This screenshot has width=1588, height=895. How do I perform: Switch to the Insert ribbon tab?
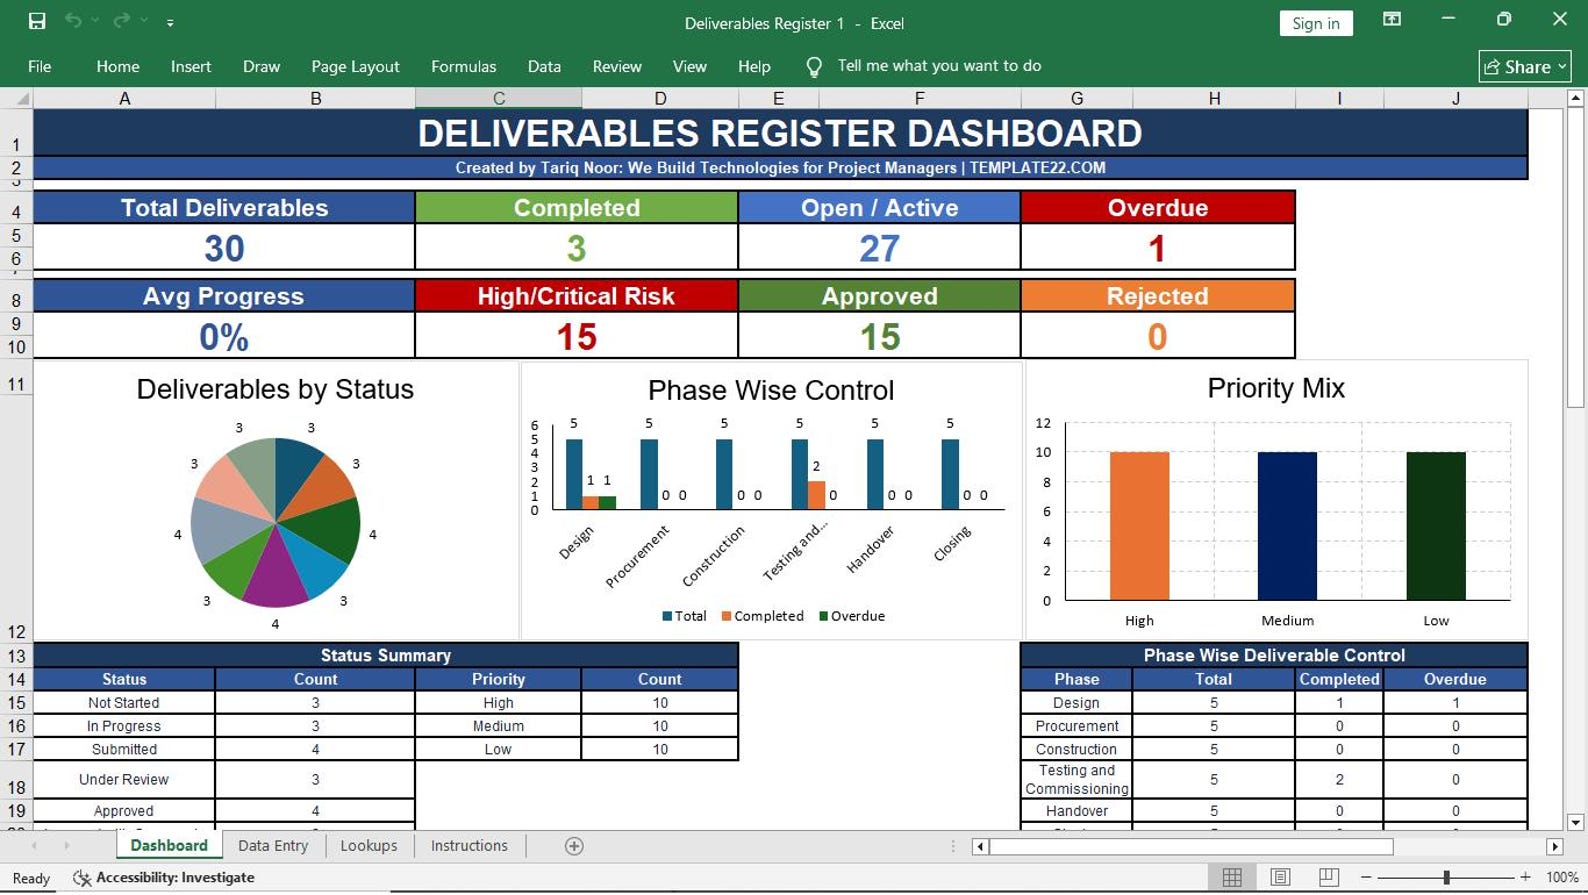(191, 66)
